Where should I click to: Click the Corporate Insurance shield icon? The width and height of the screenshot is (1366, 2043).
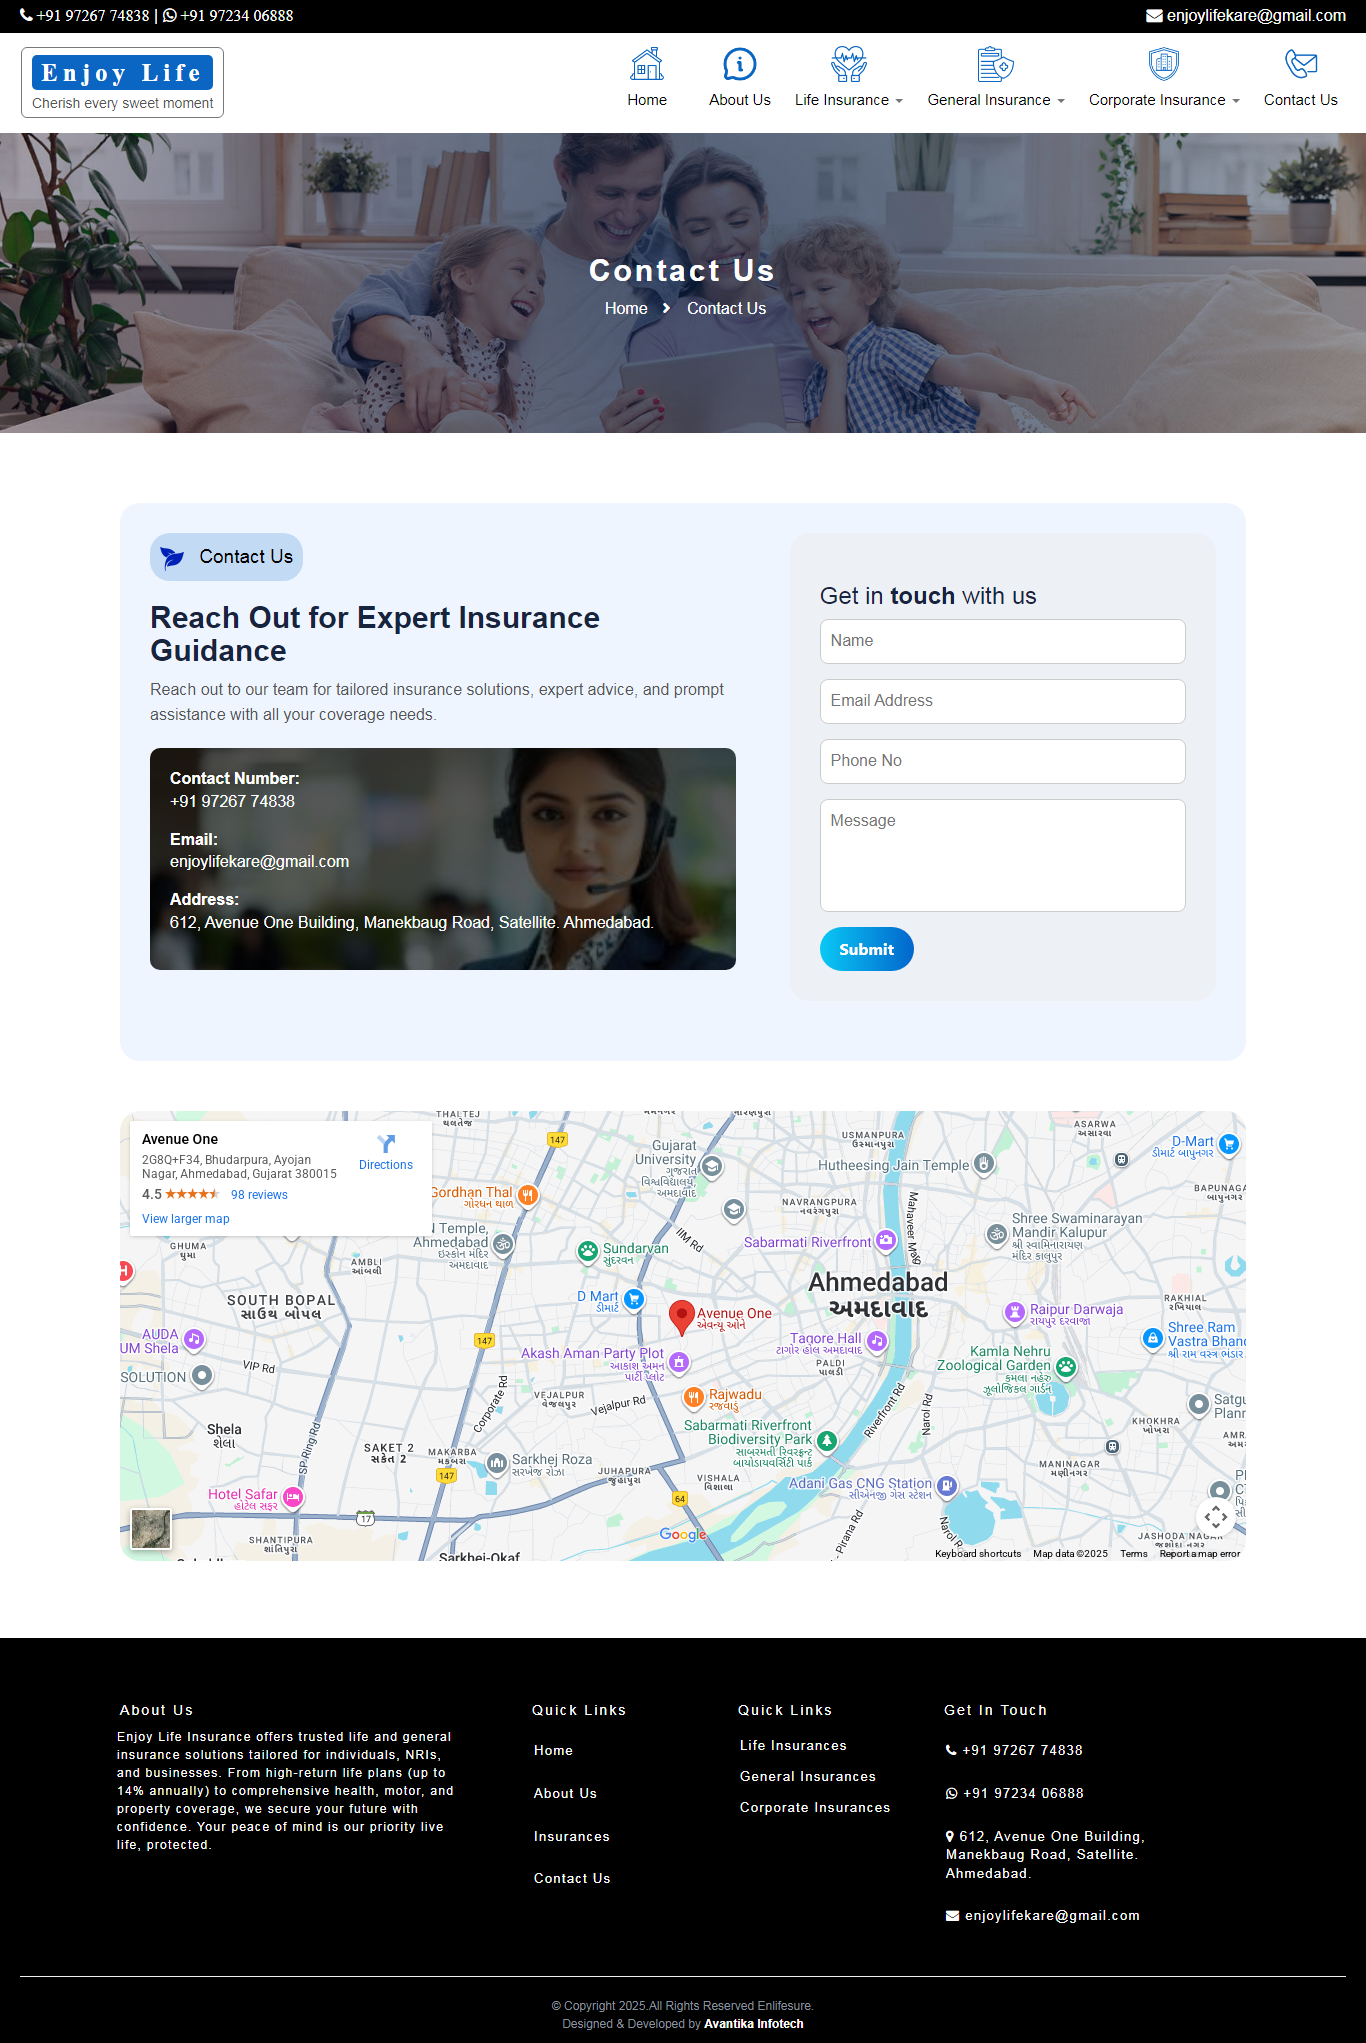[x=1163, y=64]
